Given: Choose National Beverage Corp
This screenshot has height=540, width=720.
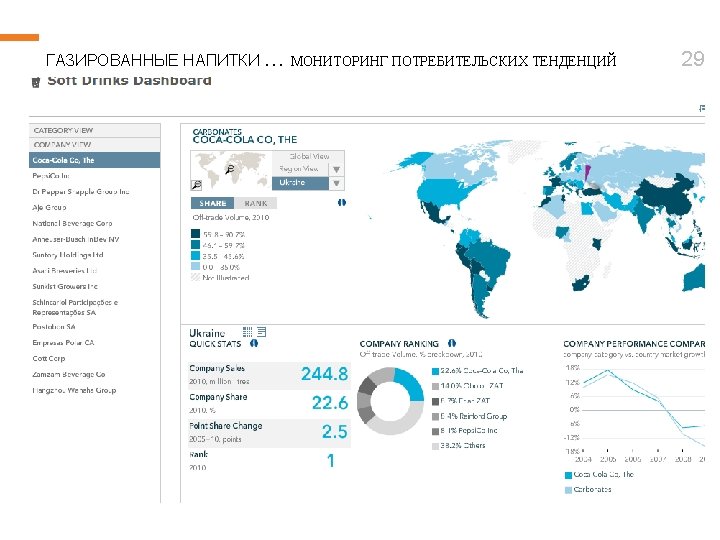Looking at the screenshot, I should point(72,224).
